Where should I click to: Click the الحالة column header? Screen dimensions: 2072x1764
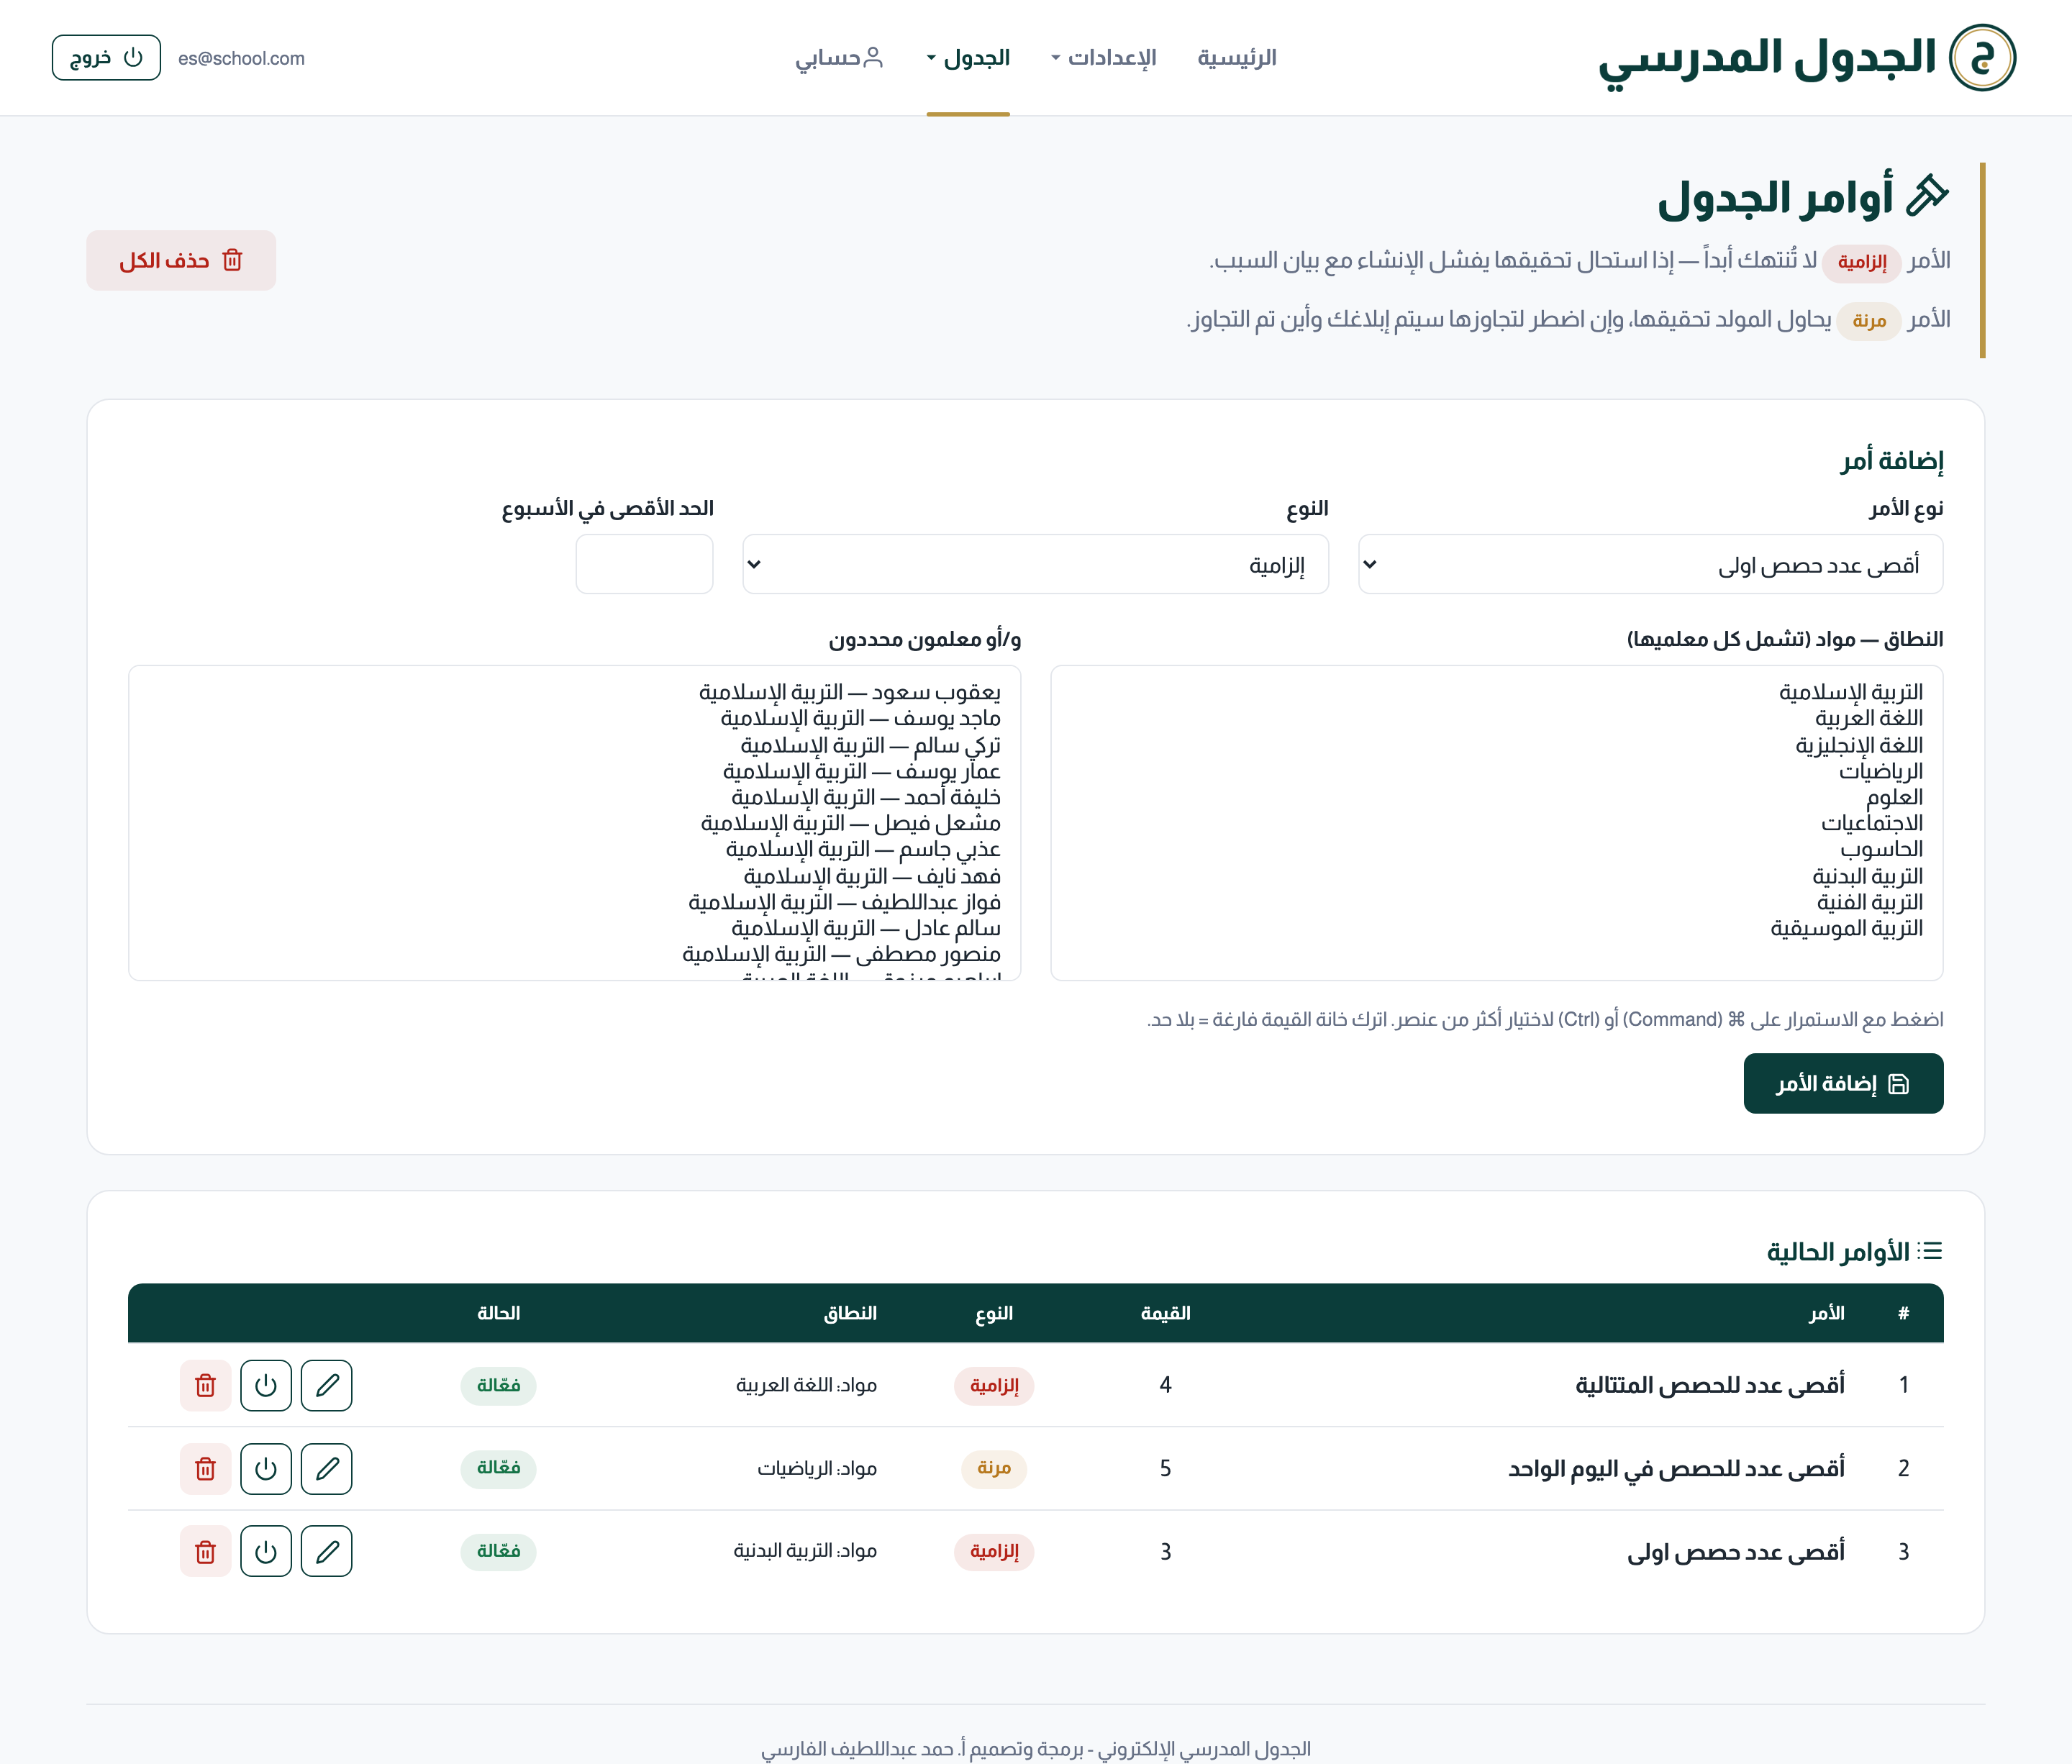tap(498, 1313)
